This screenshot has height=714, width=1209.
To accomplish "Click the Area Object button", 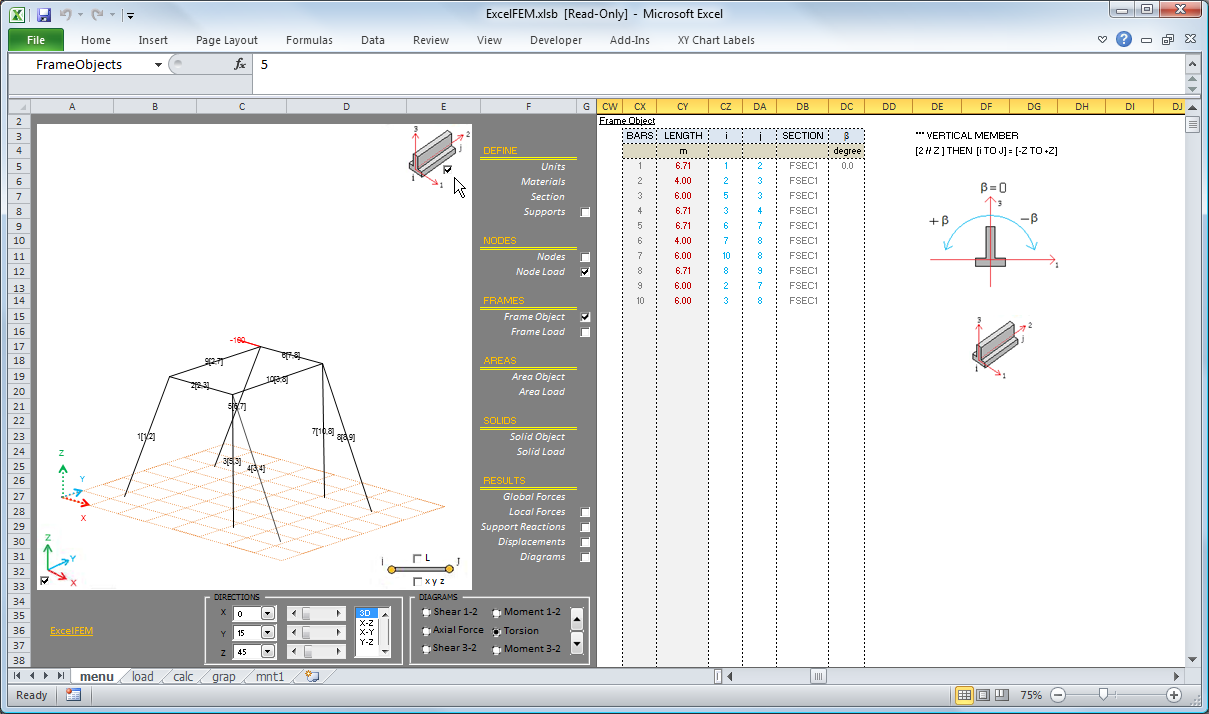I will click(537, 377).
